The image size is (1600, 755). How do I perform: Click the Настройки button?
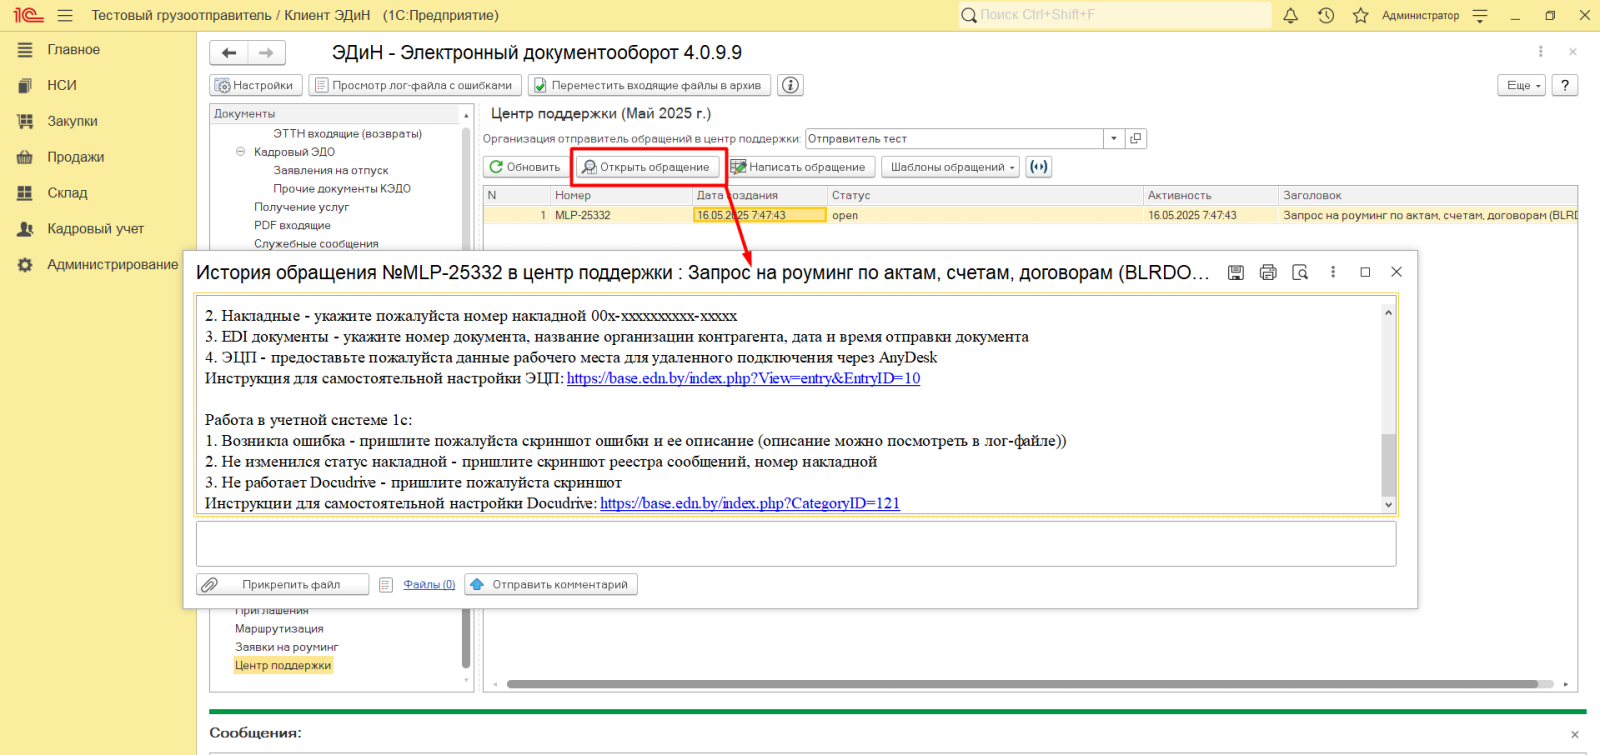coord(255,85)
